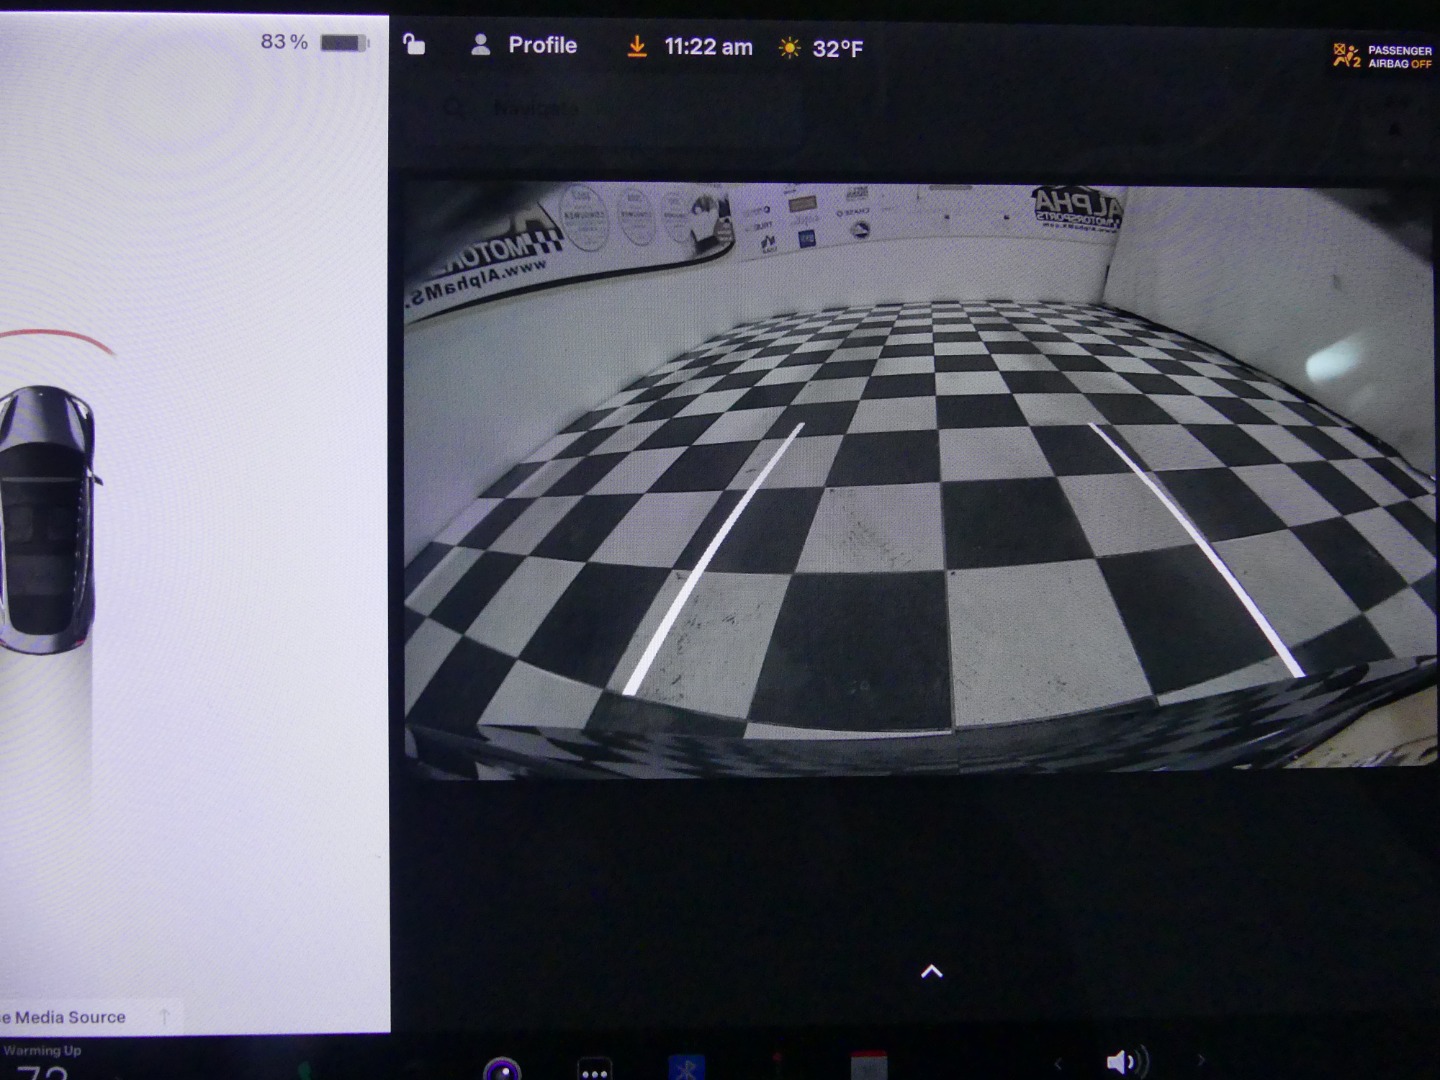
Task: Tap the Passenger Airbag OFF indicator
Action: [1383, 56]
